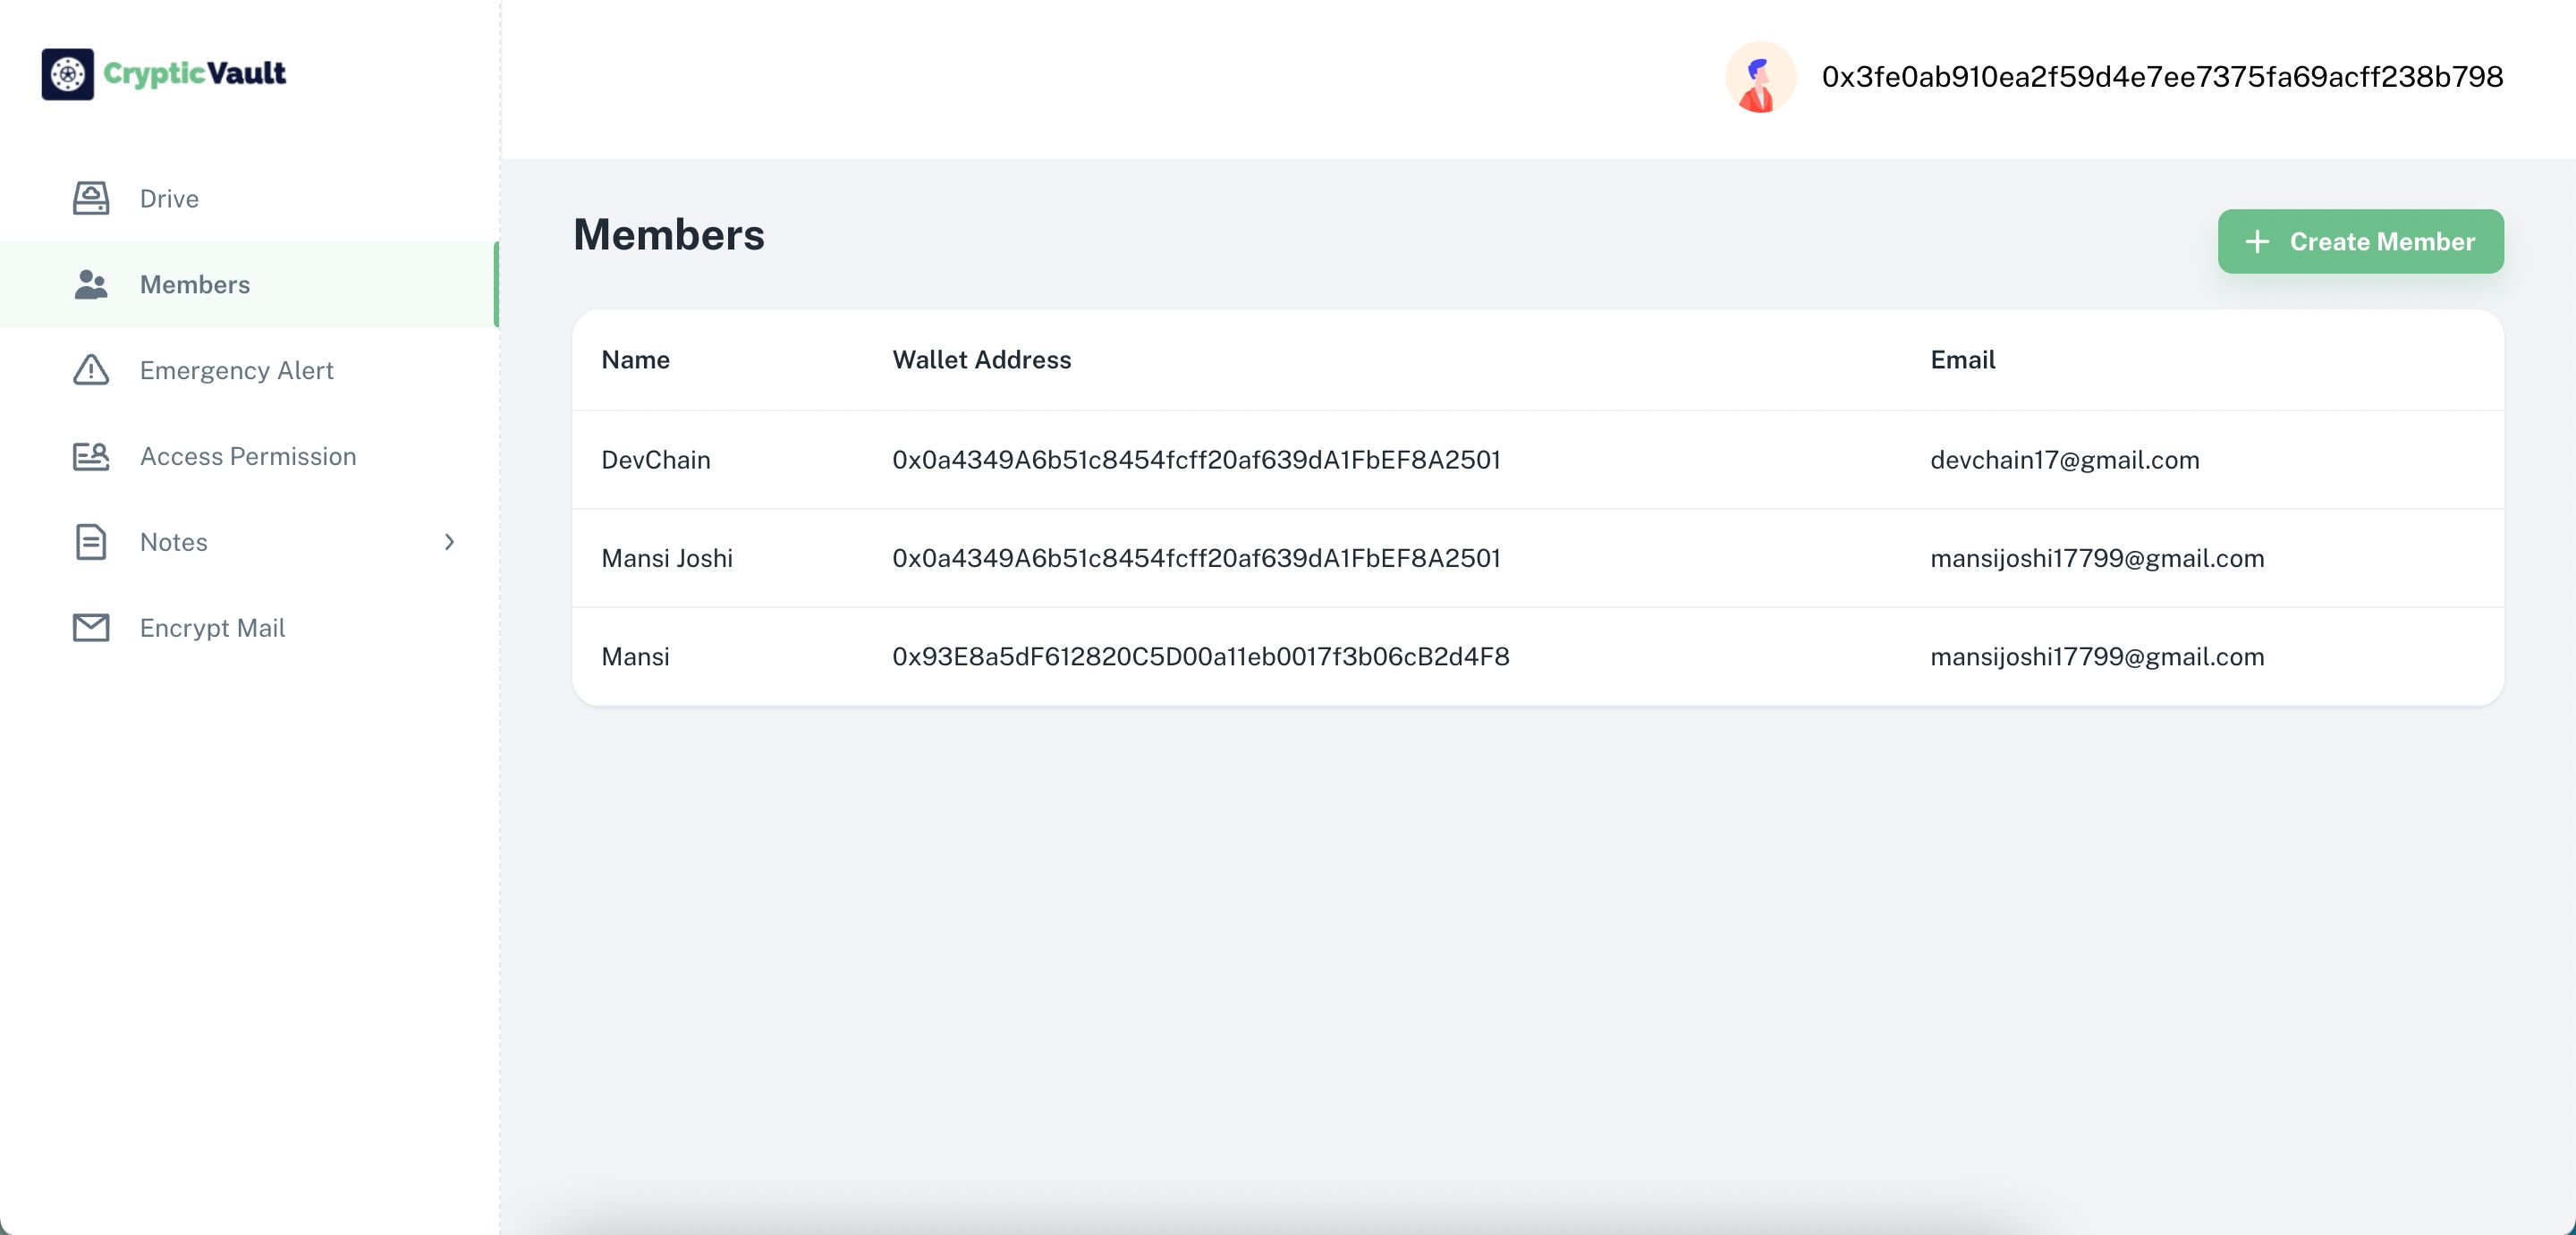The height and width of the screenshot is (1235, 2576).
Task: Select the Mansi name cell in last row
Action: 635,657
